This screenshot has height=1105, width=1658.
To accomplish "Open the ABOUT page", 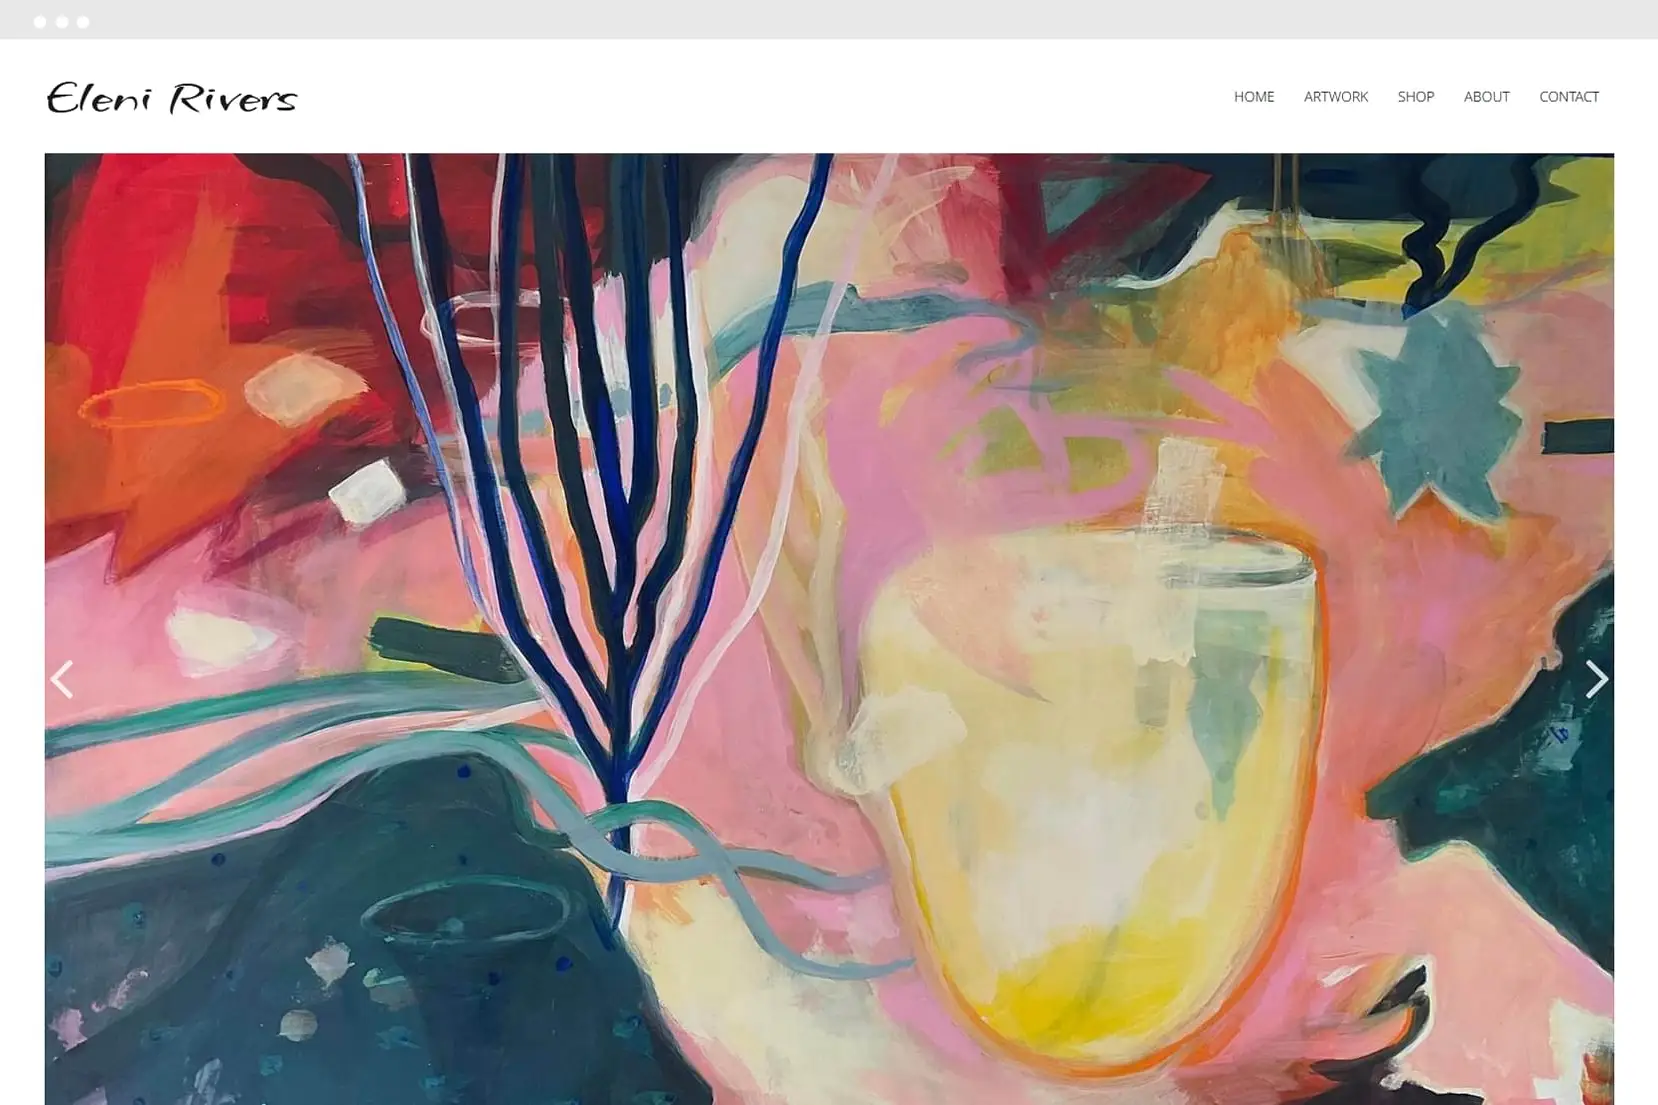I will [1487, 97].
